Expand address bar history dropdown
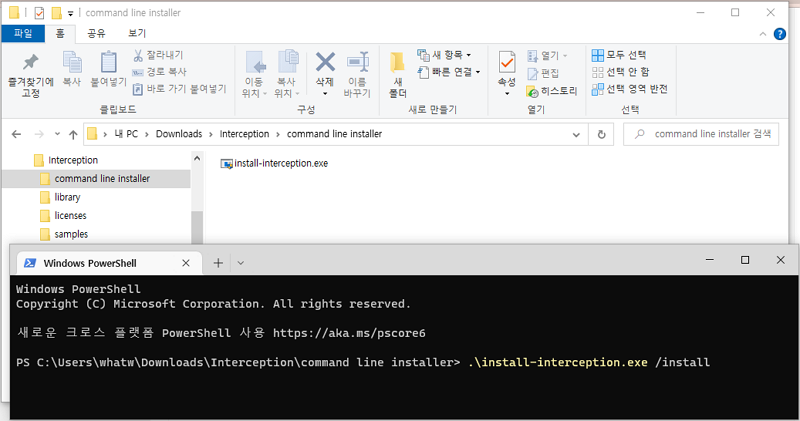Viewport: 800px width, 421px height. coord(576,135)
